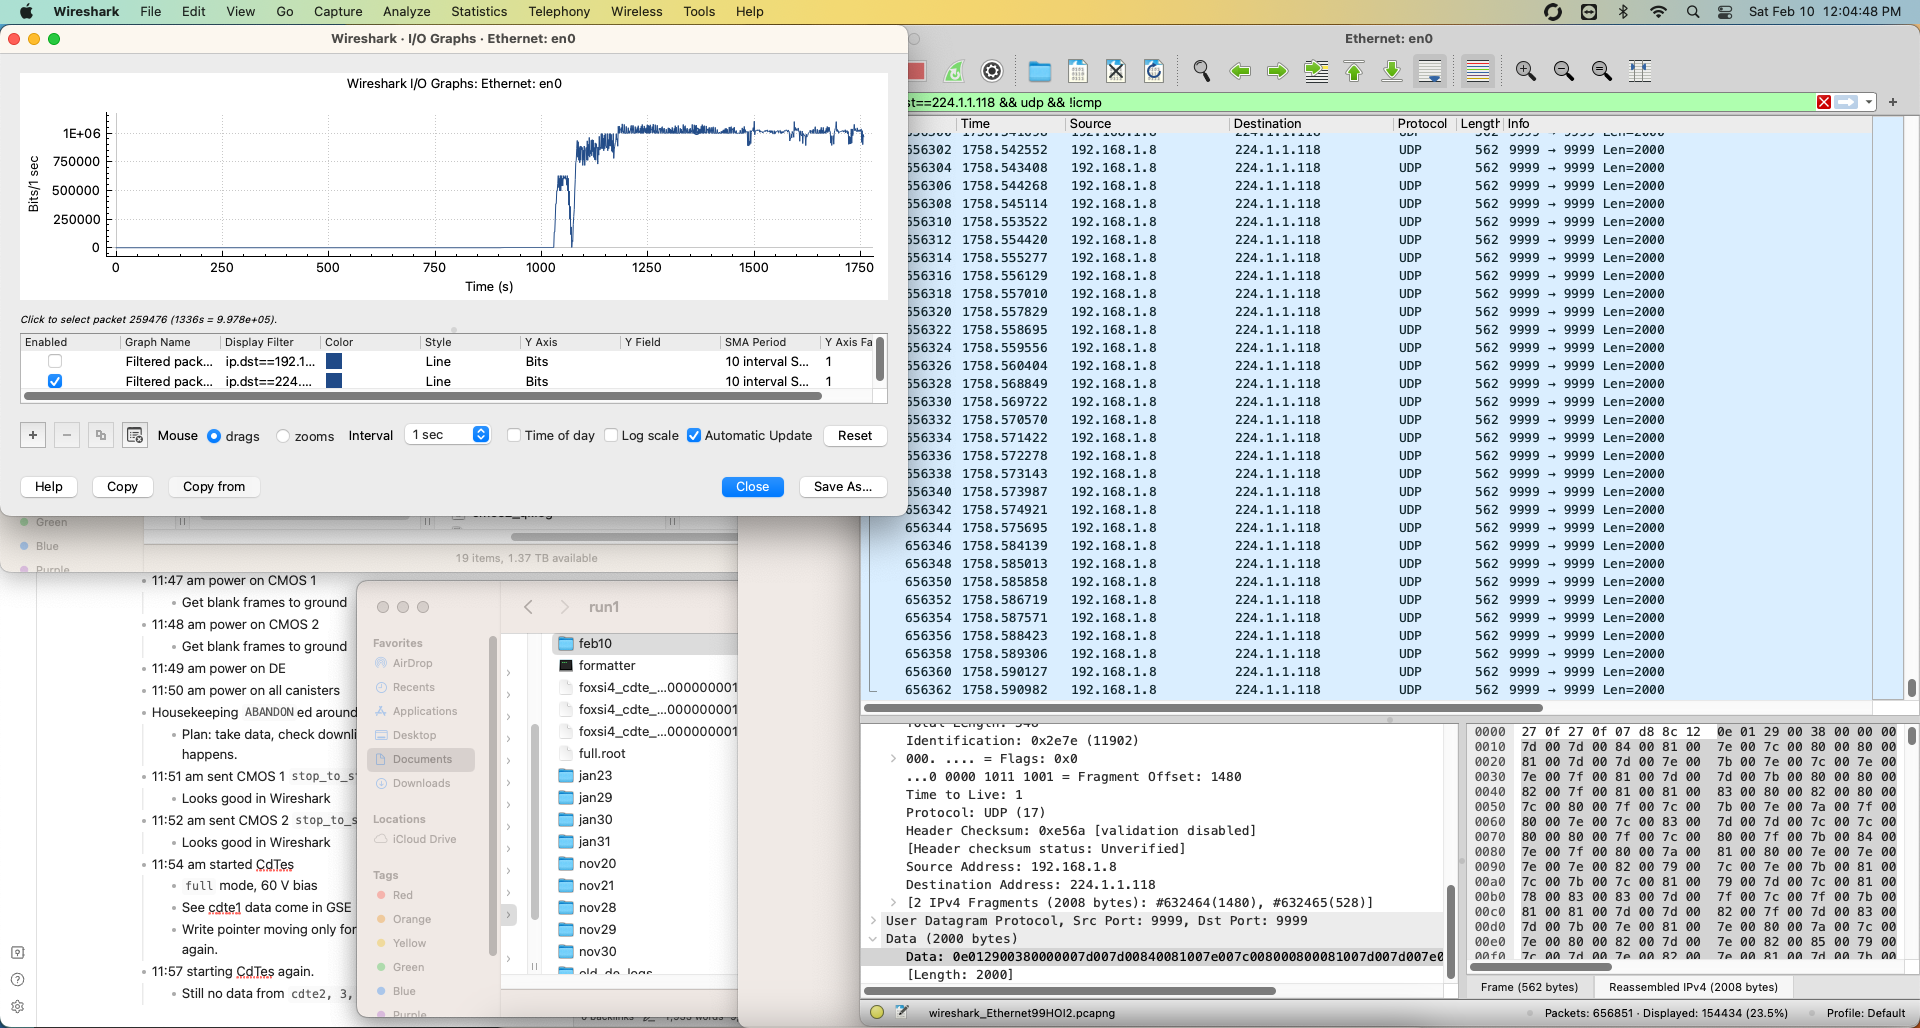1920x1028 pixels.
Task: Click inside the display filter input field
Action: coord(1360,102)
